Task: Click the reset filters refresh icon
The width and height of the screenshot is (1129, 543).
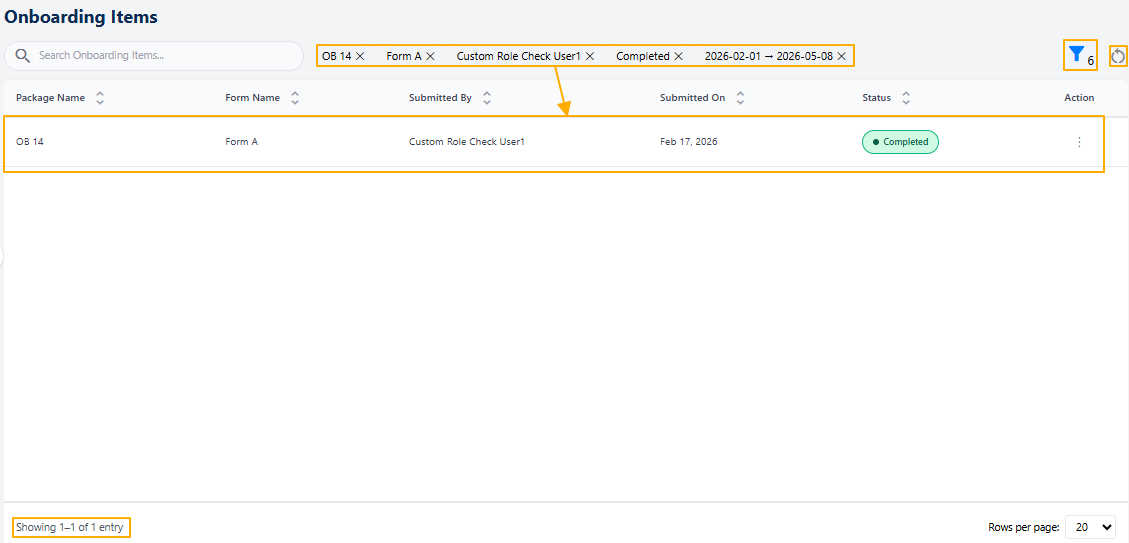Action: click(x=1117, y=56)
